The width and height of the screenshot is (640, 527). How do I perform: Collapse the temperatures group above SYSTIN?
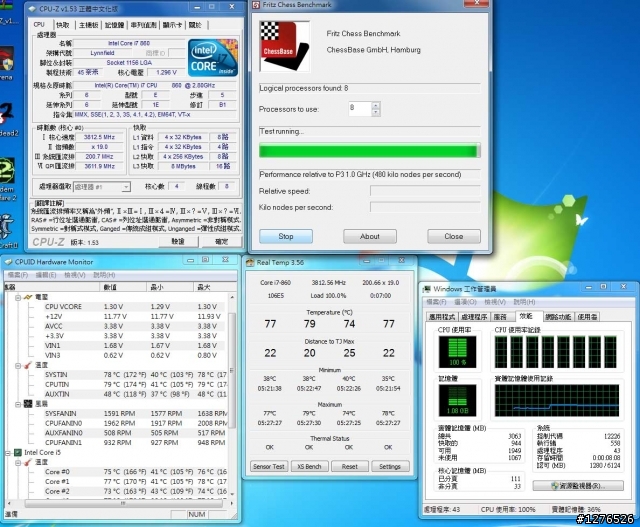coord(18,365)
